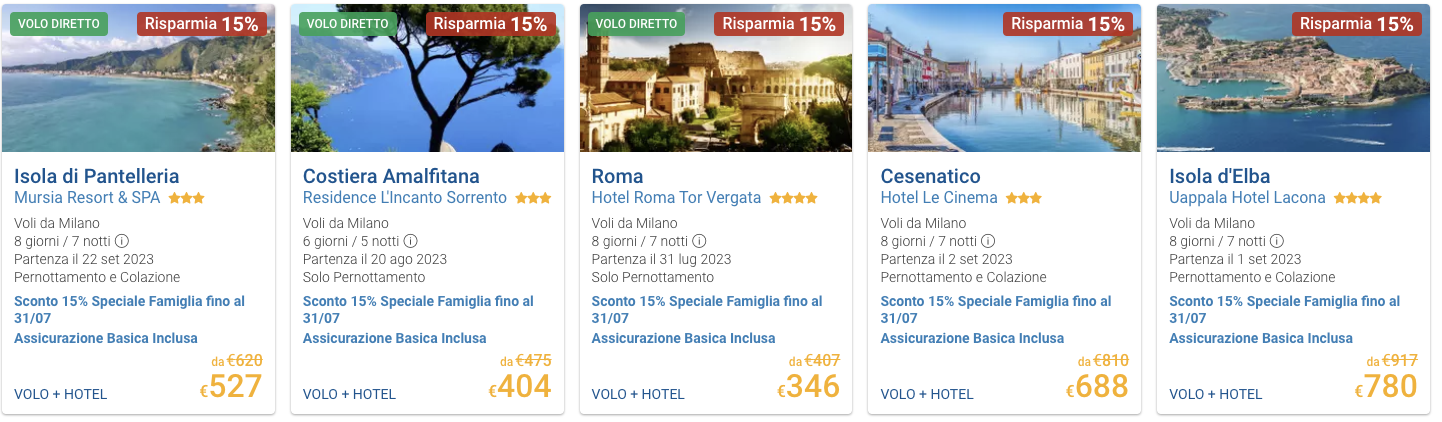The height and width of the screenshot is (422, 1442).
Task: Click info icon on the Cesenatico duration line
Action: click(x=988, y=241)
